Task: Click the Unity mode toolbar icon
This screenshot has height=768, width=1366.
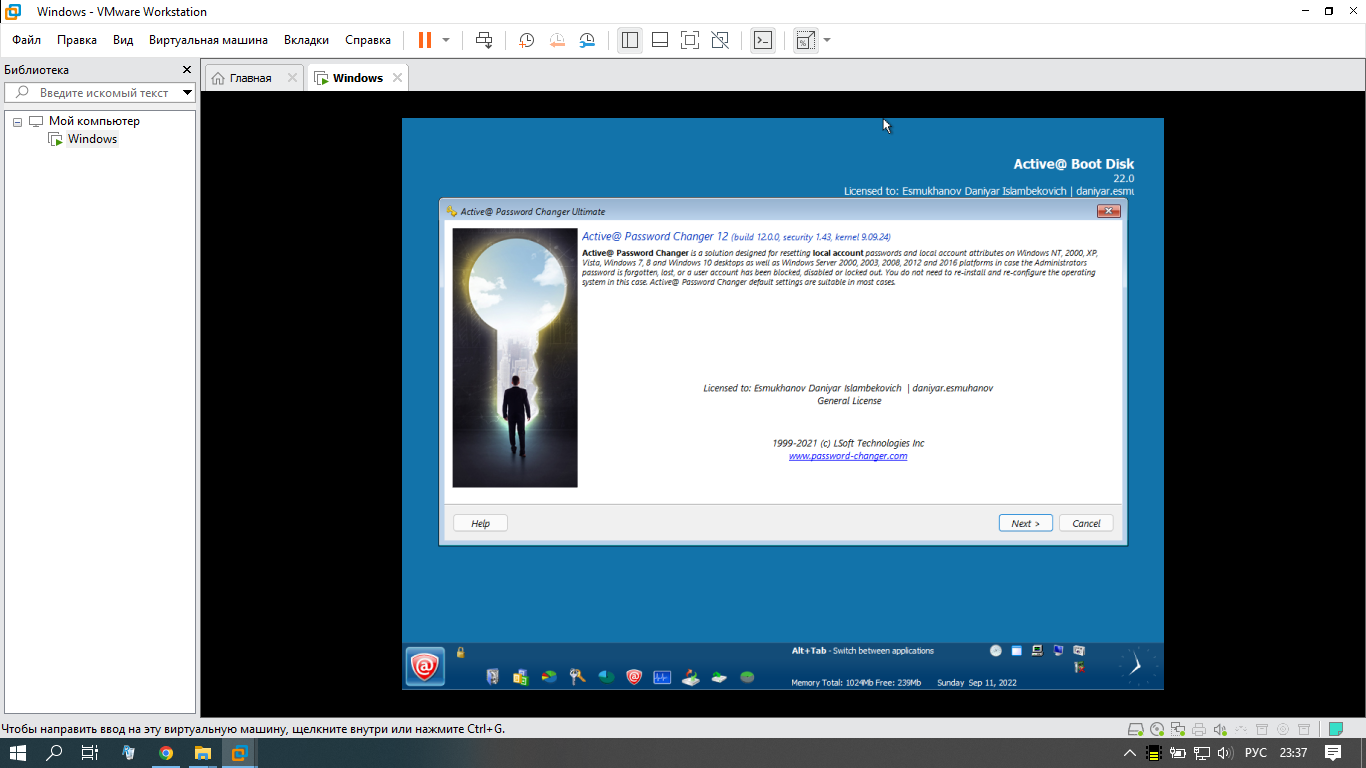Action: pyautogui.click(x=720, y=40)
